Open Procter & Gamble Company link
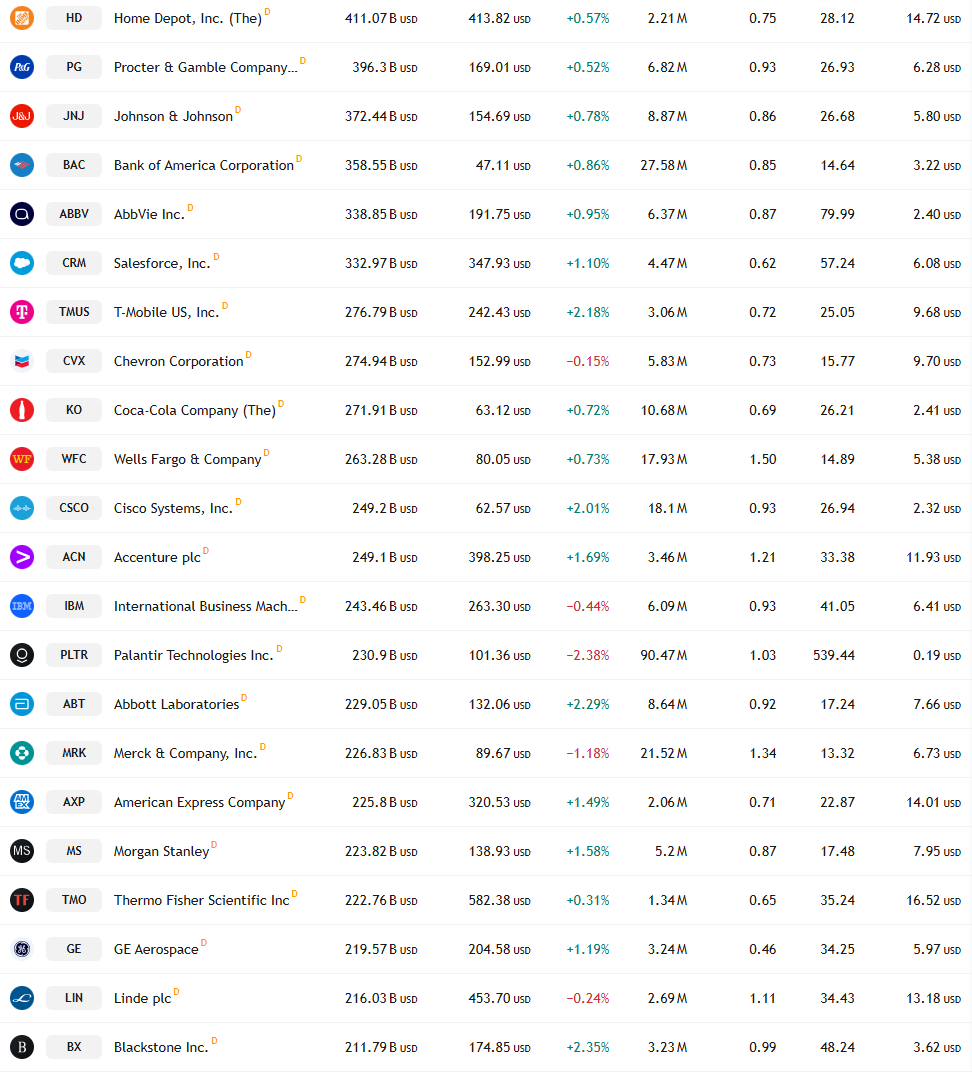The height and width of the screenshot is (1072, 972). click(206, 68)
